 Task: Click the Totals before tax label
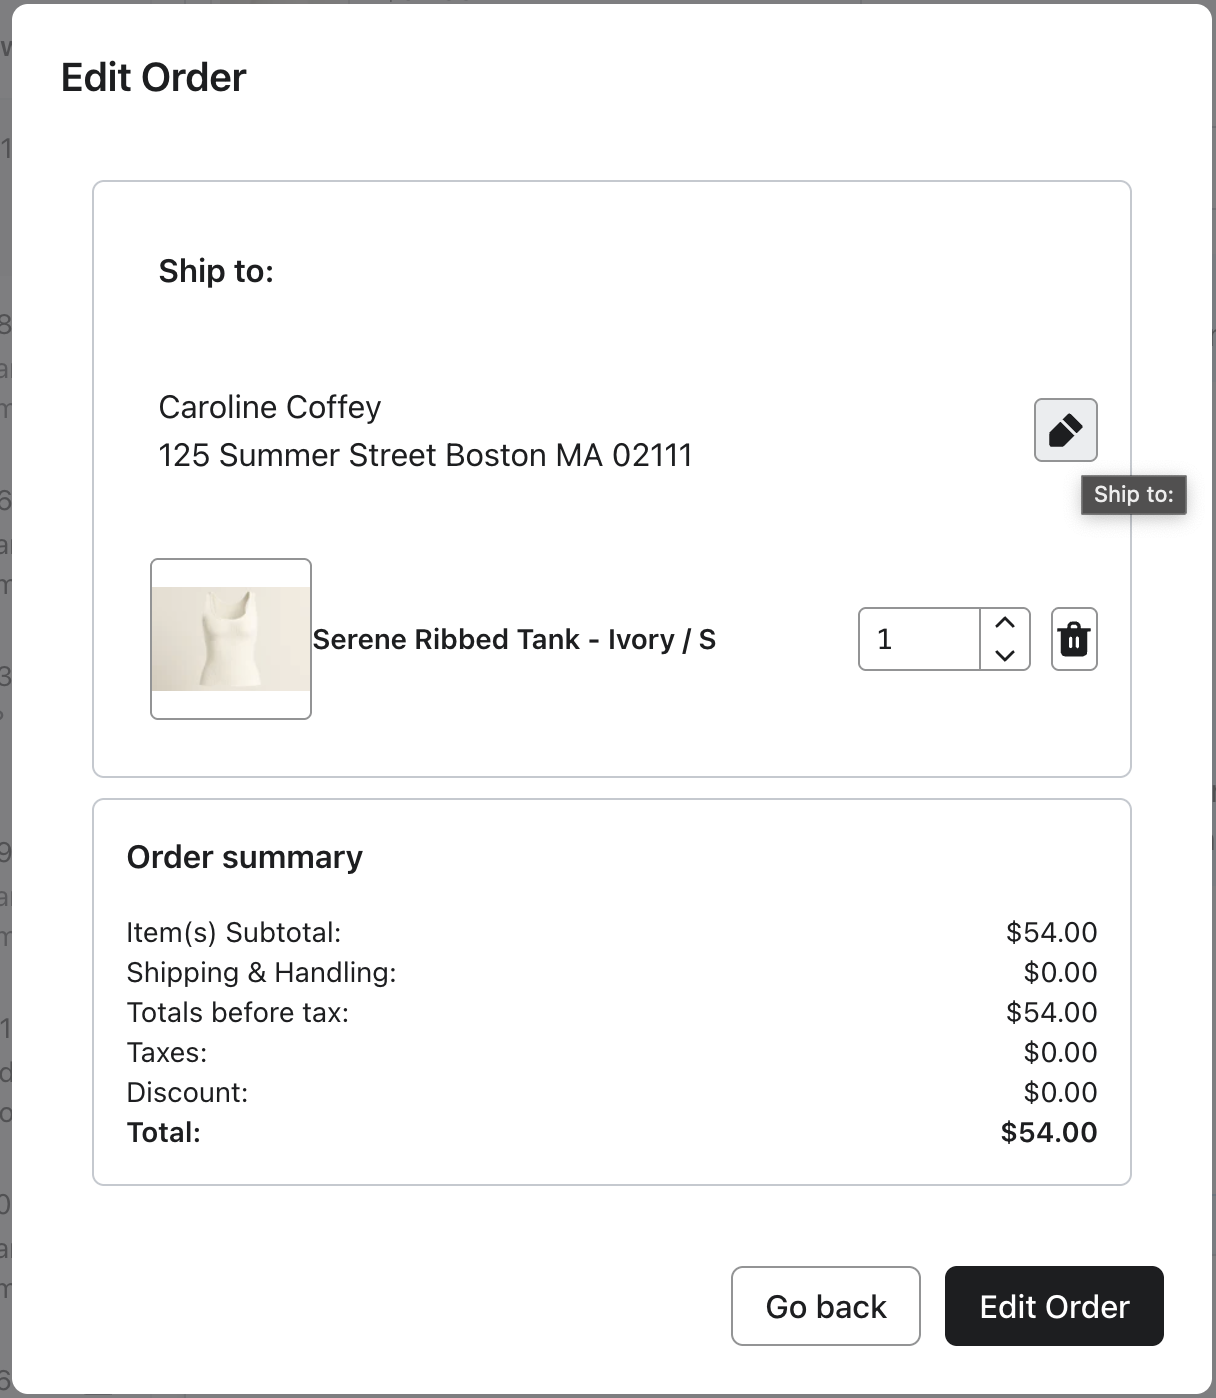point(238,1012)
